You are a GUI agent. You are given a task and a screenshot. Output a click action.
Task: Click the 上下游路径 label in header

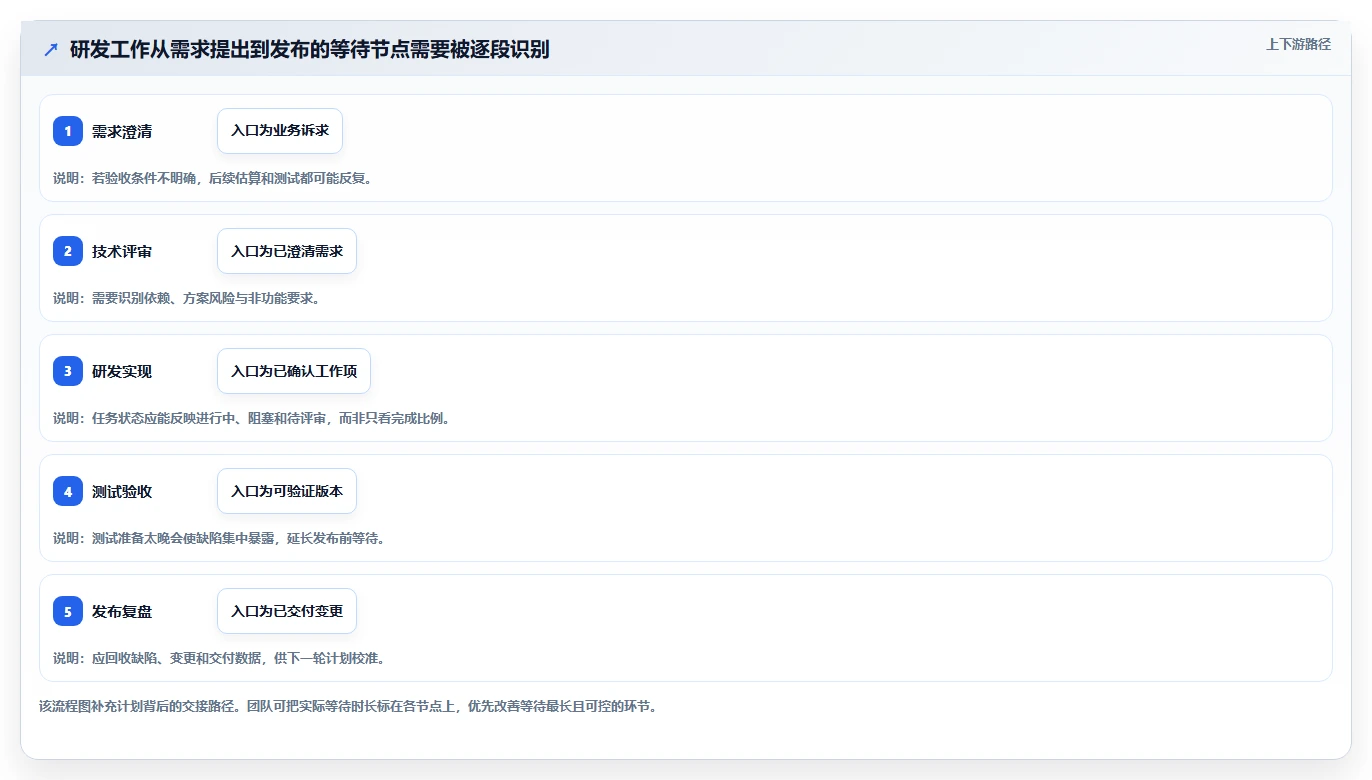click(1298, 44)
